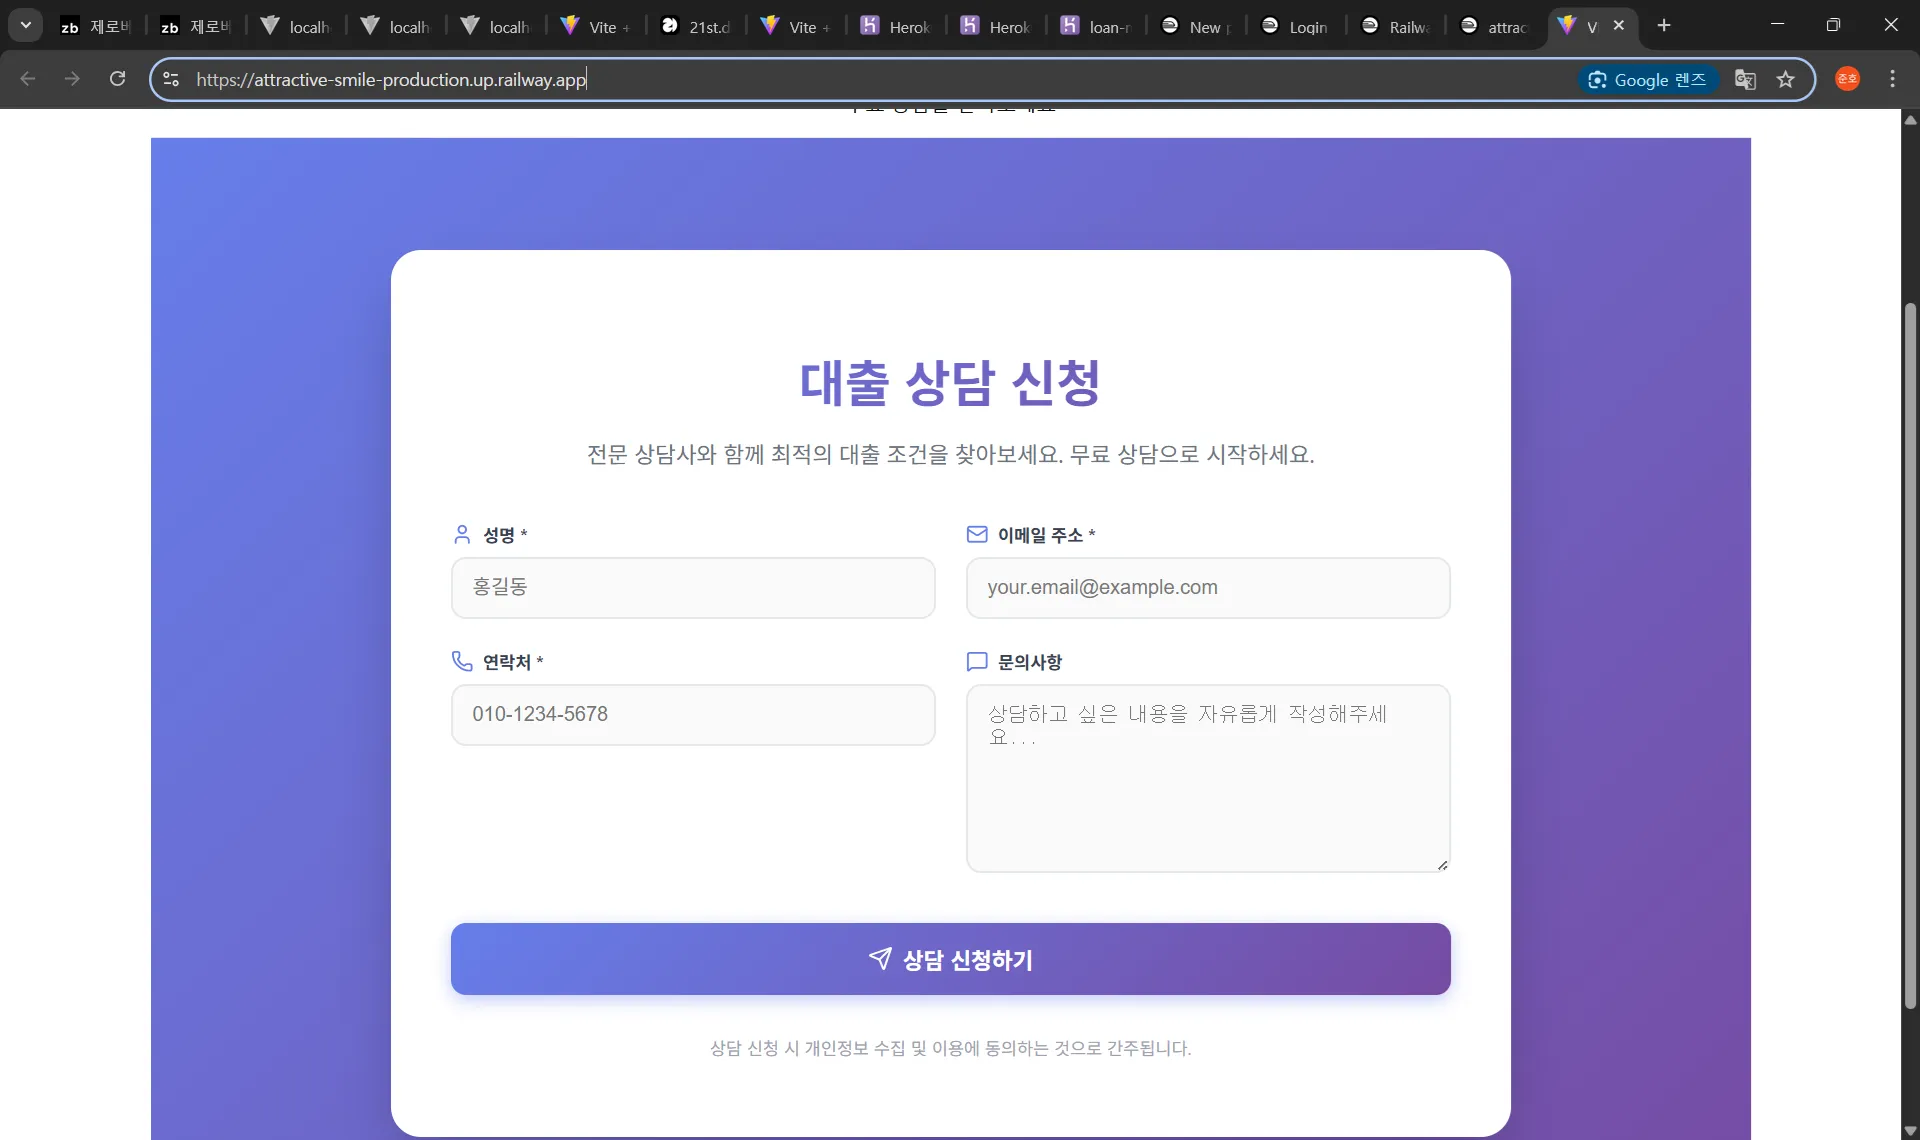Expand the 문의사항 textarea resize handle
This screenshot has height=1140, width=1920.
click(x=1442, y=864)
